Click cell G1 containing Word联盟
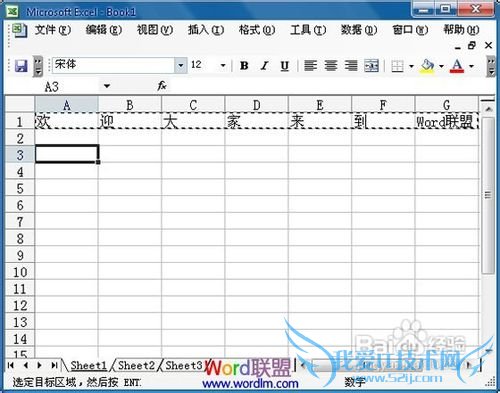This screenshot has width=500, height=393. click(447, 121)
